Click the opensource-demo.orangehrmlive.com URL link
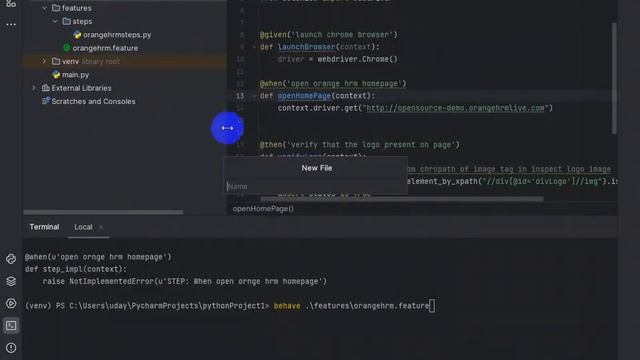 coord(456,108)
